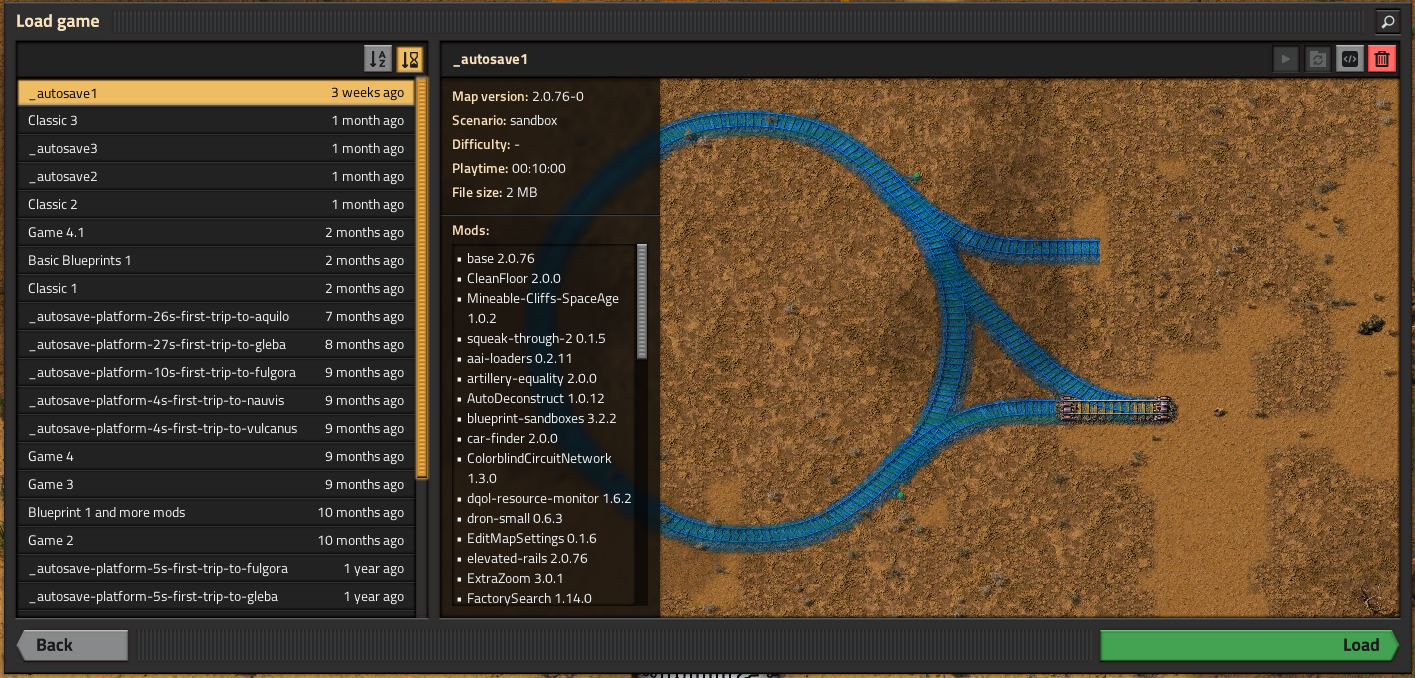Click the squeak-through-2 0.1.5 mod entry
Image resolution: width=1415 pixels, height=678 pixels.
click(536, 338)
